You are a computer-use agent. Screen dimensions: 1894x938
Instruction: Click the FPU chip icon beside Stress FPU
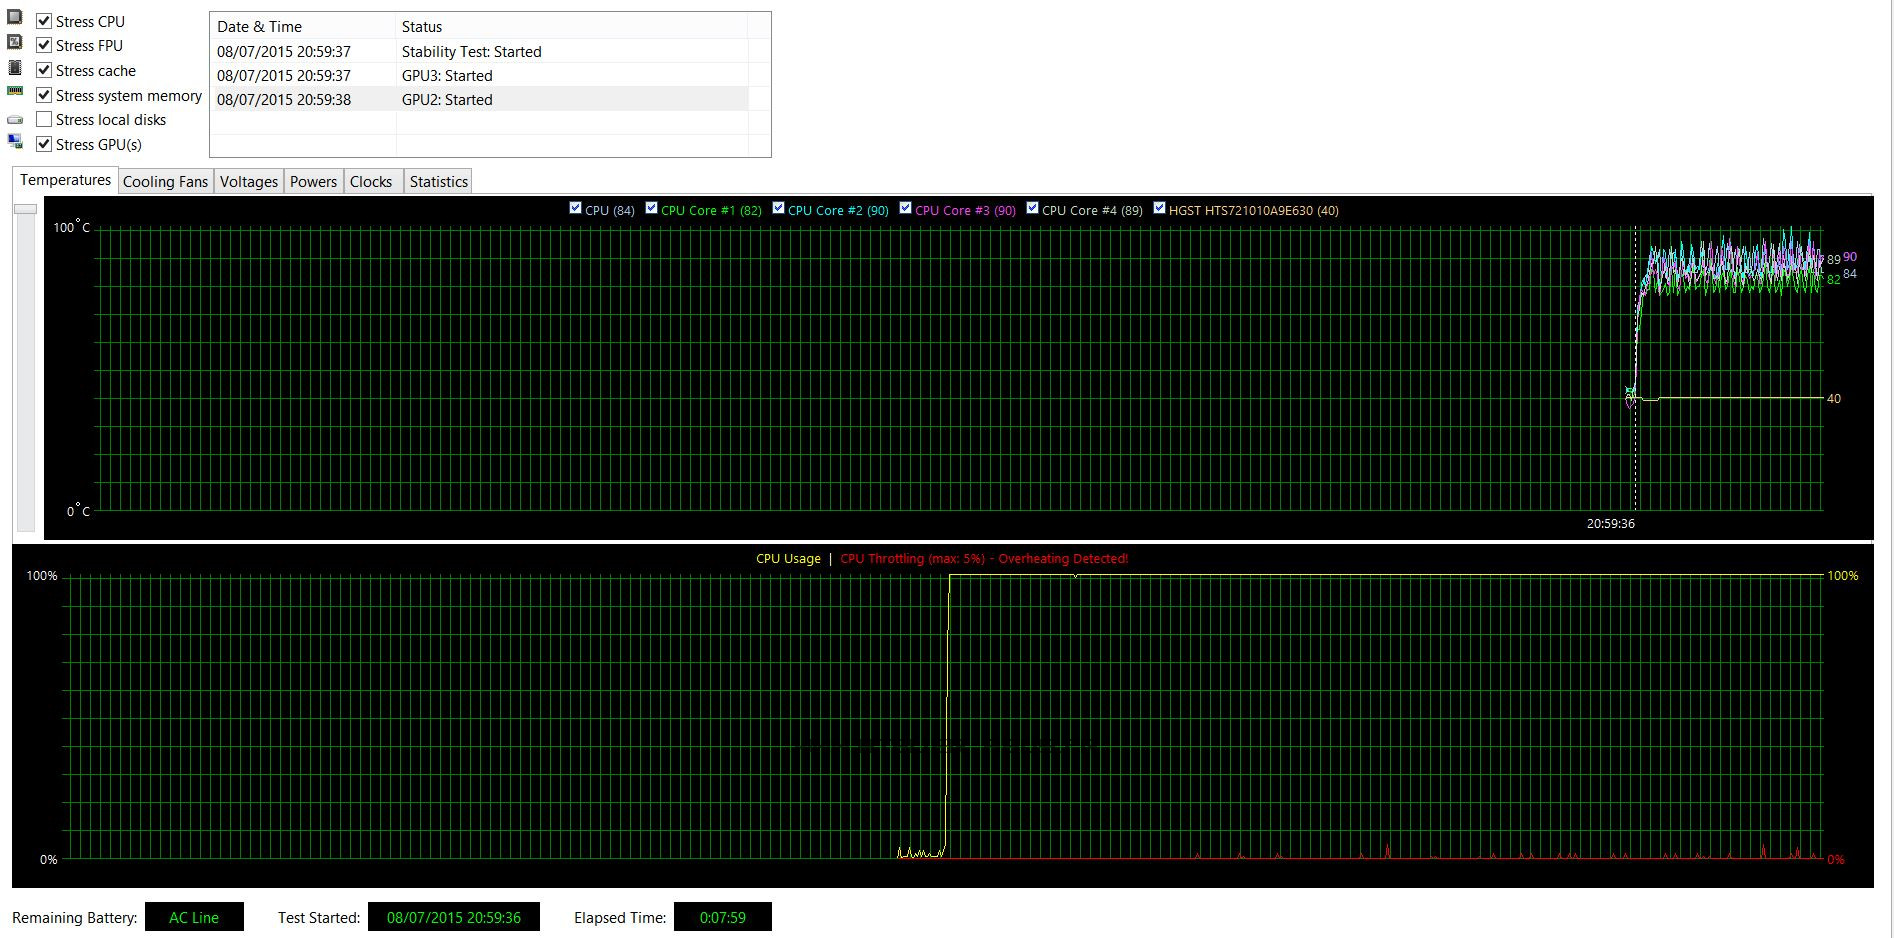[x=14, y=42]
